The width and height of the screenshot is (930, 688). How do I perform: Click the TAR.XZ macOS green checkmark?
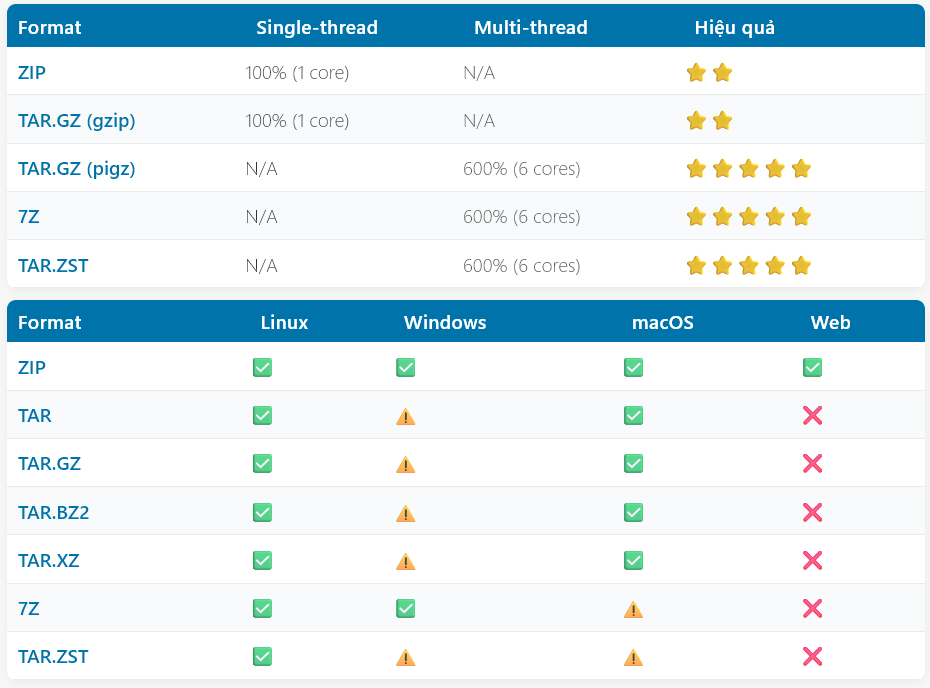(x=633, y=560)
